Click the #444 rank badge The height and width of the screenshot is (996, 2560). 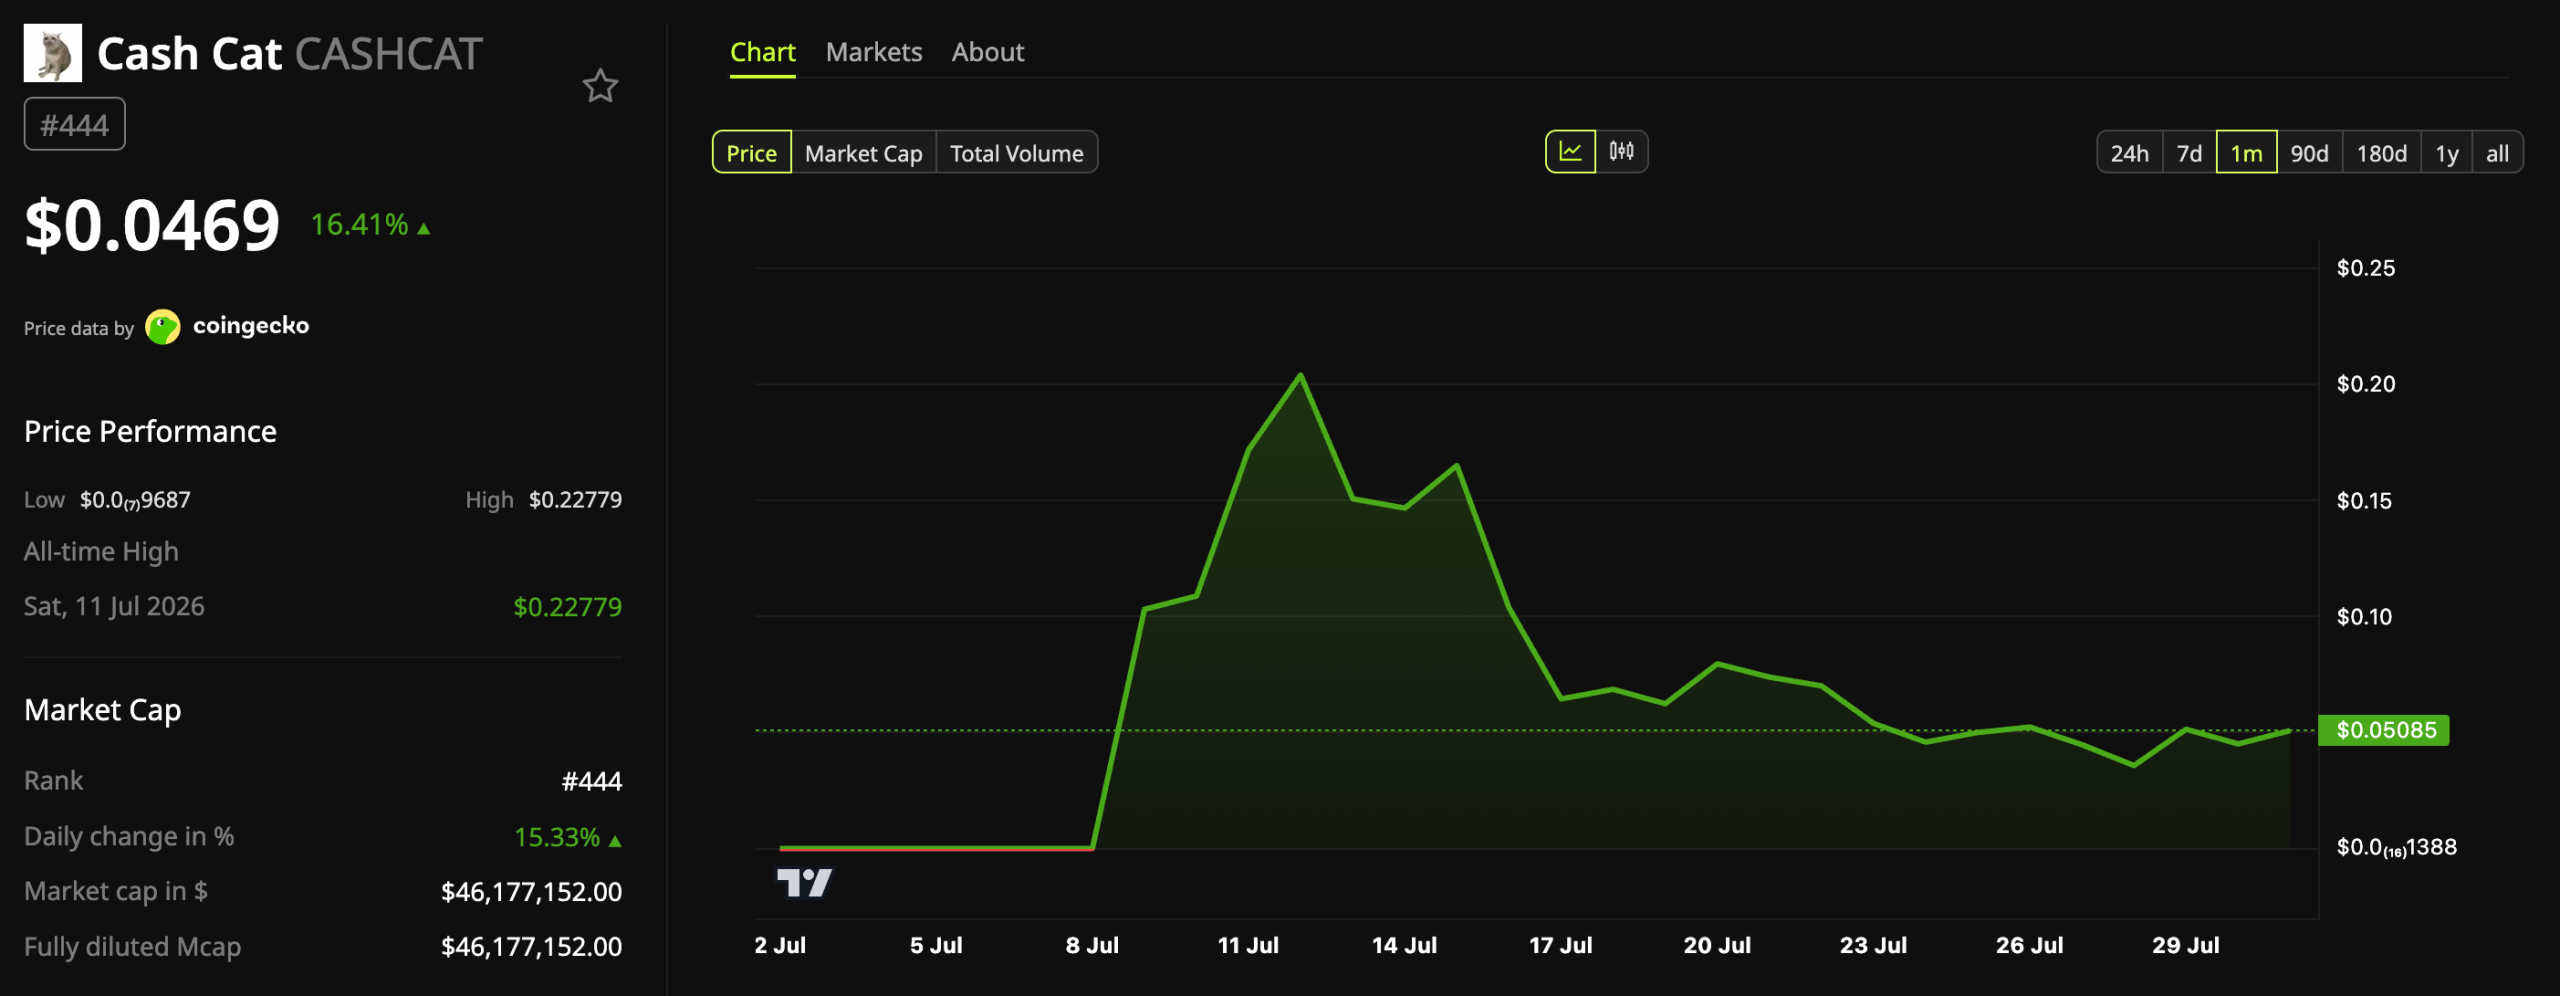(75, 125)
